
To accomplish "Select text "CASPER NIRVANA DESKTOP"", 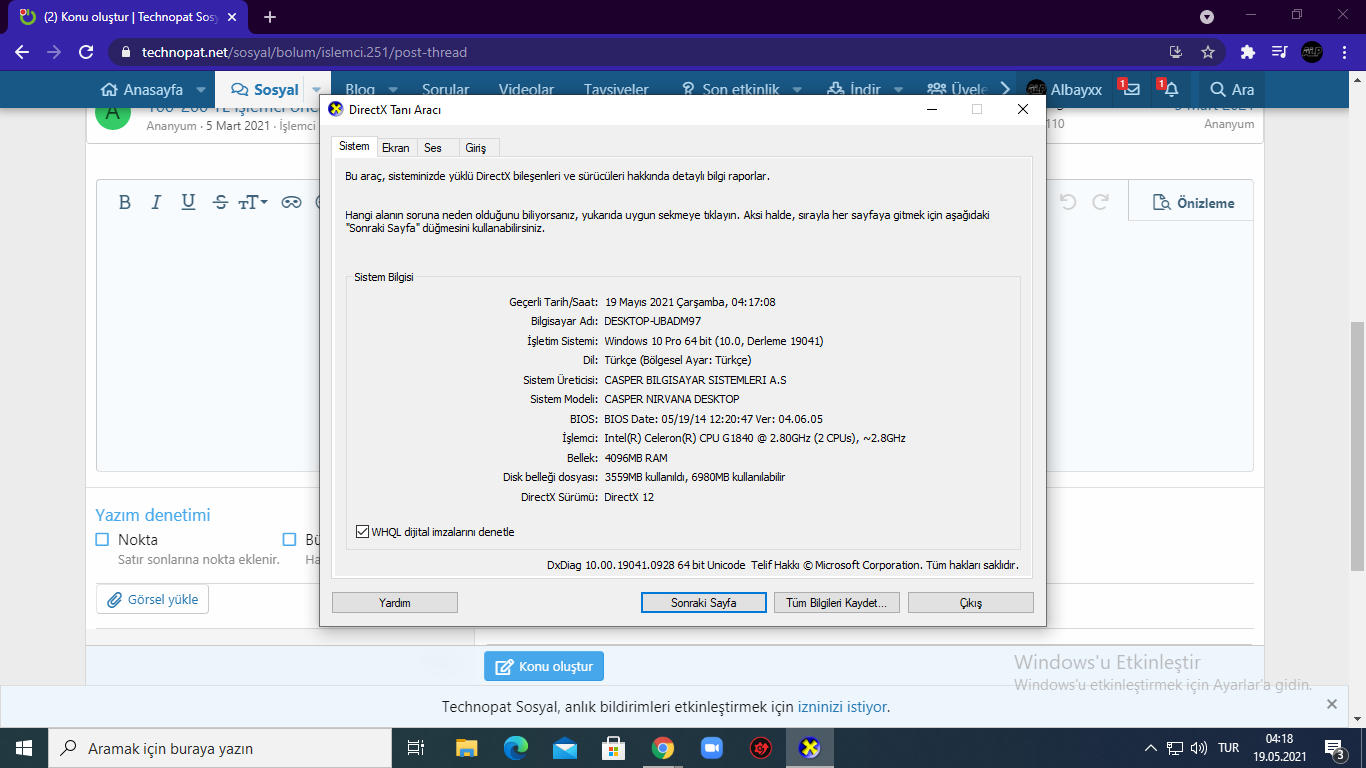I will point(672,399).
